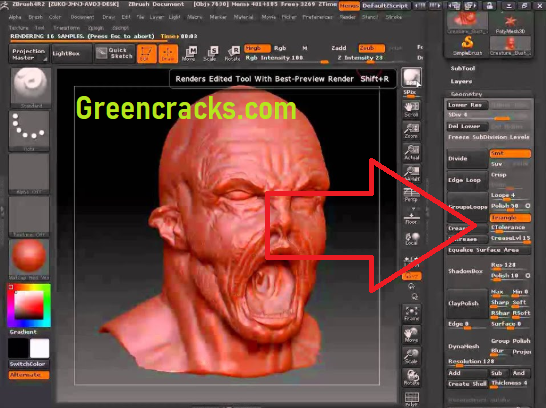This screenshot has height=408, width=546.
Task: Toggle Local transformations icon
Action: click(x=411, y=239)
